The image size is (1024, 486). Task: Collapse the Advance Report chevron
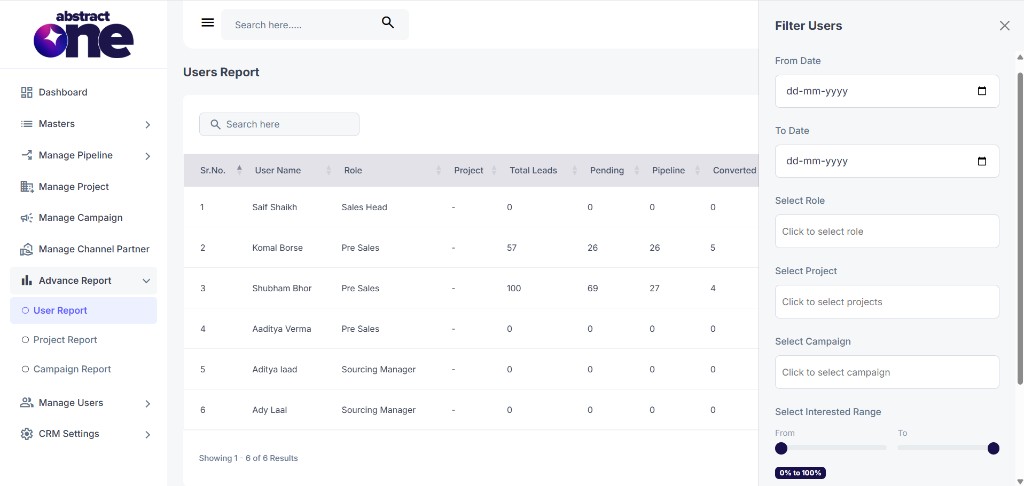[x=146, y=280]
